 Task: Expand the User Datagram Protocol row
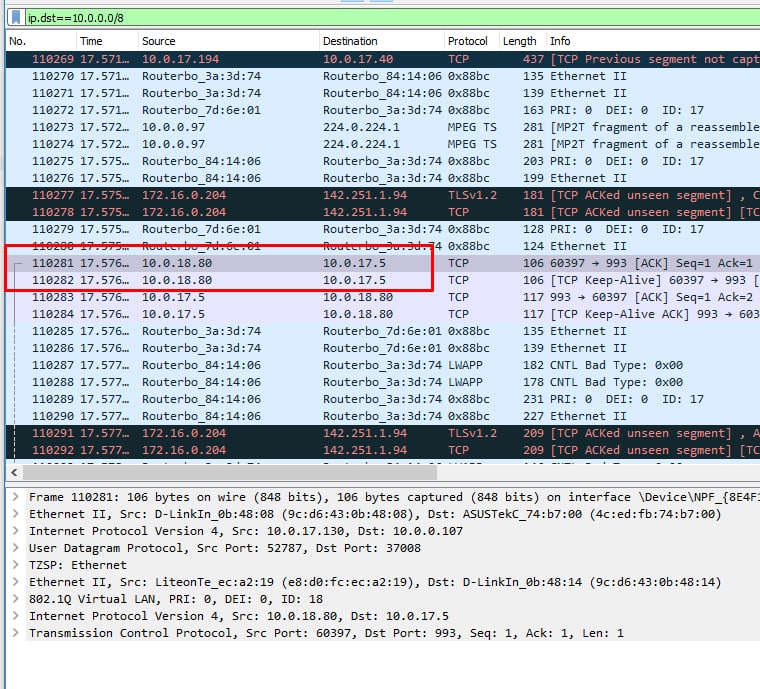click(x=16, y=548)
